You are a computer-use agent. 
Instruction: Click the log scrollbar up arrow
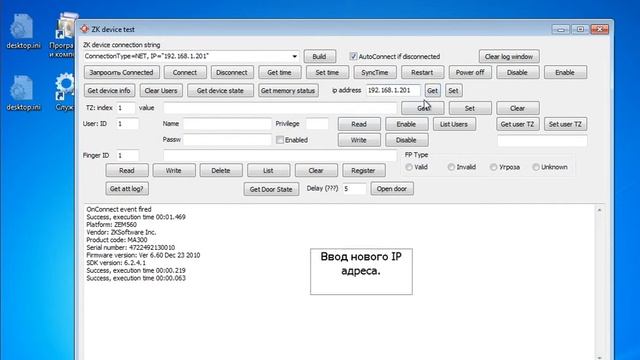[x=599, y=210]
